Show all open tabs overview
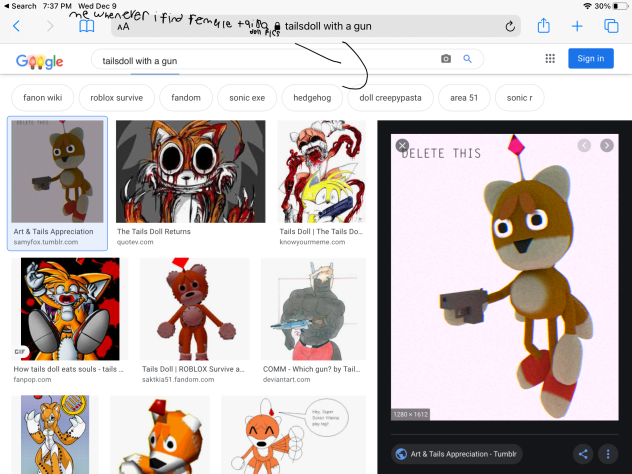 (611, 26)
